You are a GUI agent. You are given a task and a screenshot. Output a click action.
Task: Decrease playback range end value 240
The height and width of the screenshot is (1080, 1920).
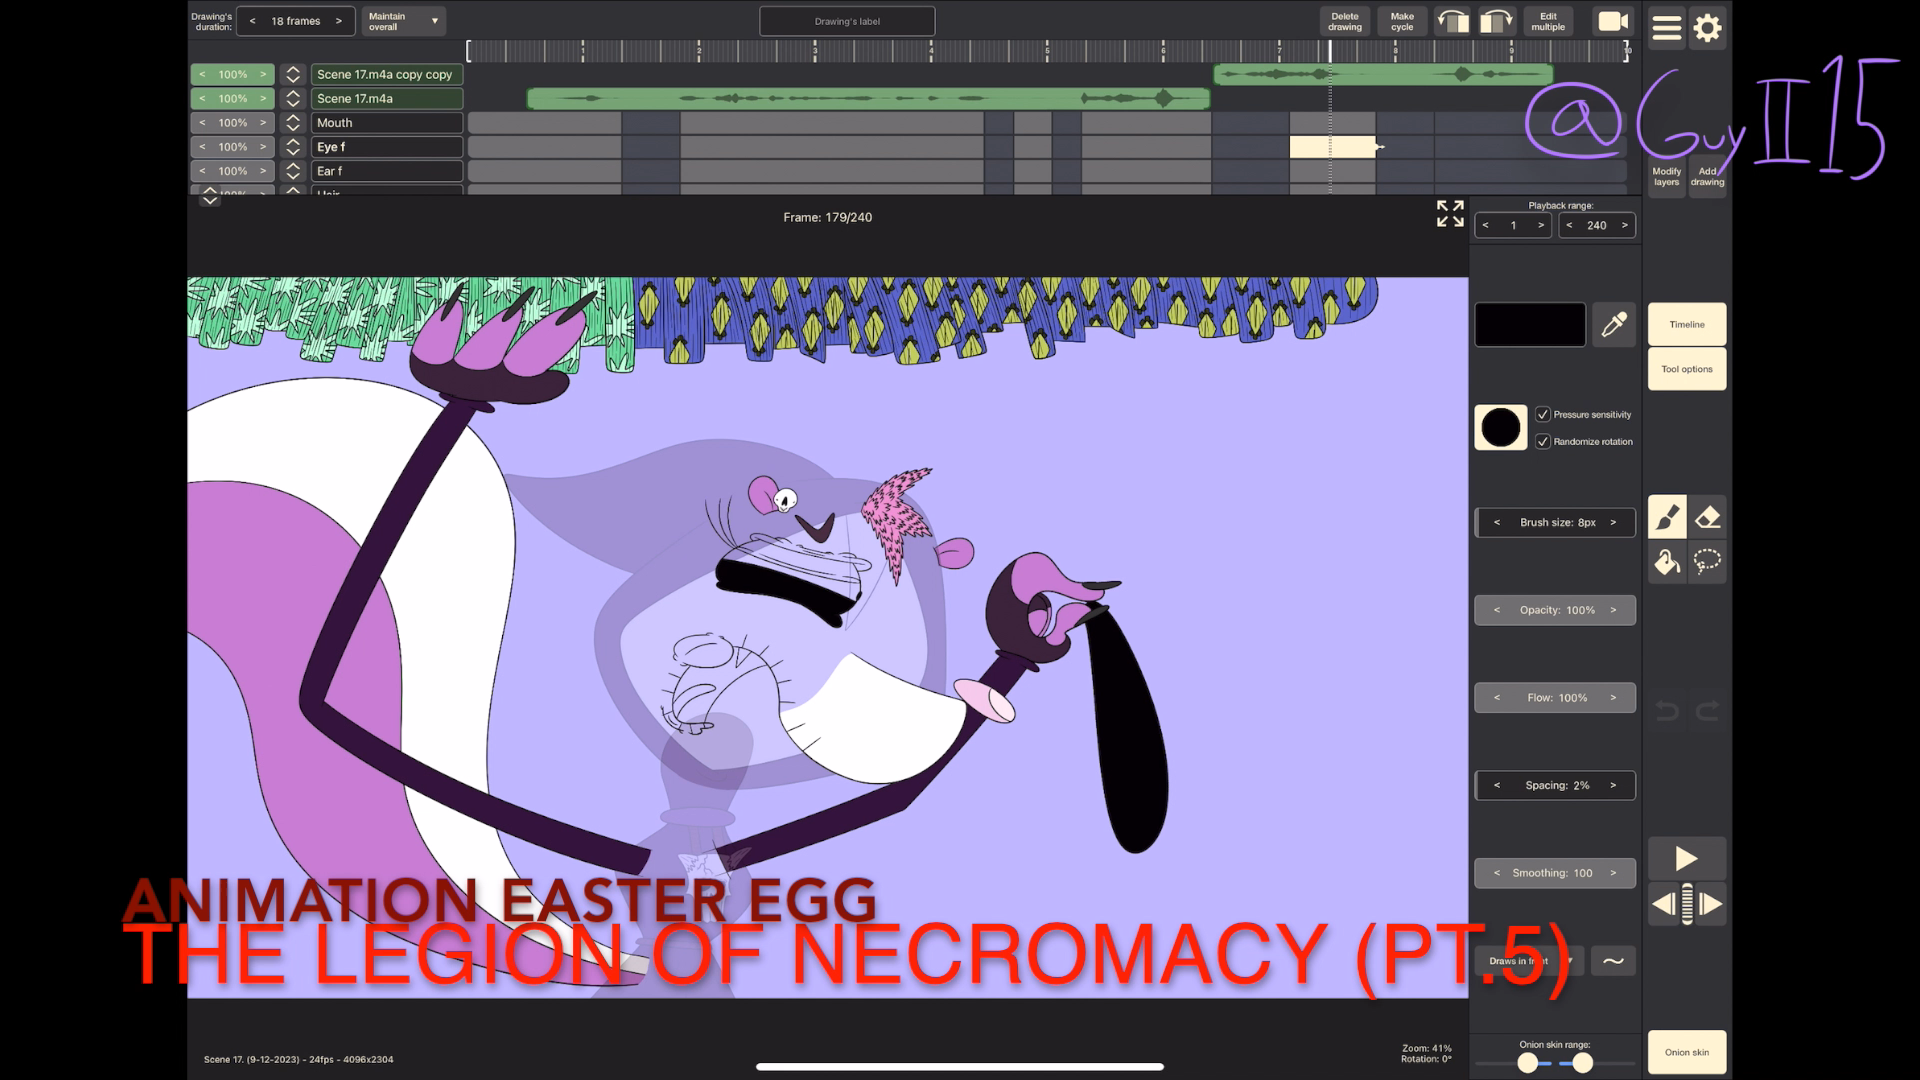(1569, 225)
